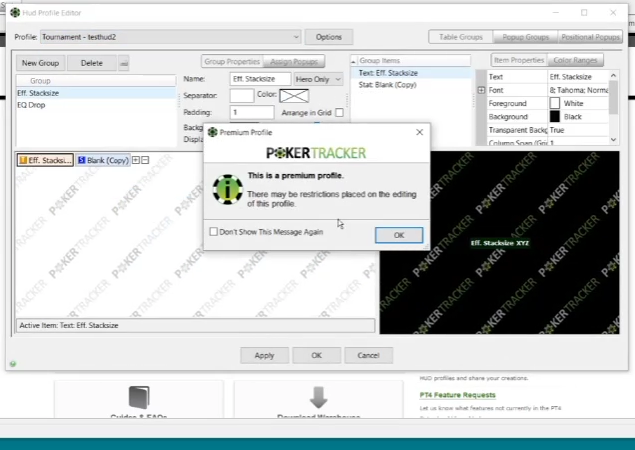Click the Delete group button
The image size is (635, 450).
(x=92, y=63)
